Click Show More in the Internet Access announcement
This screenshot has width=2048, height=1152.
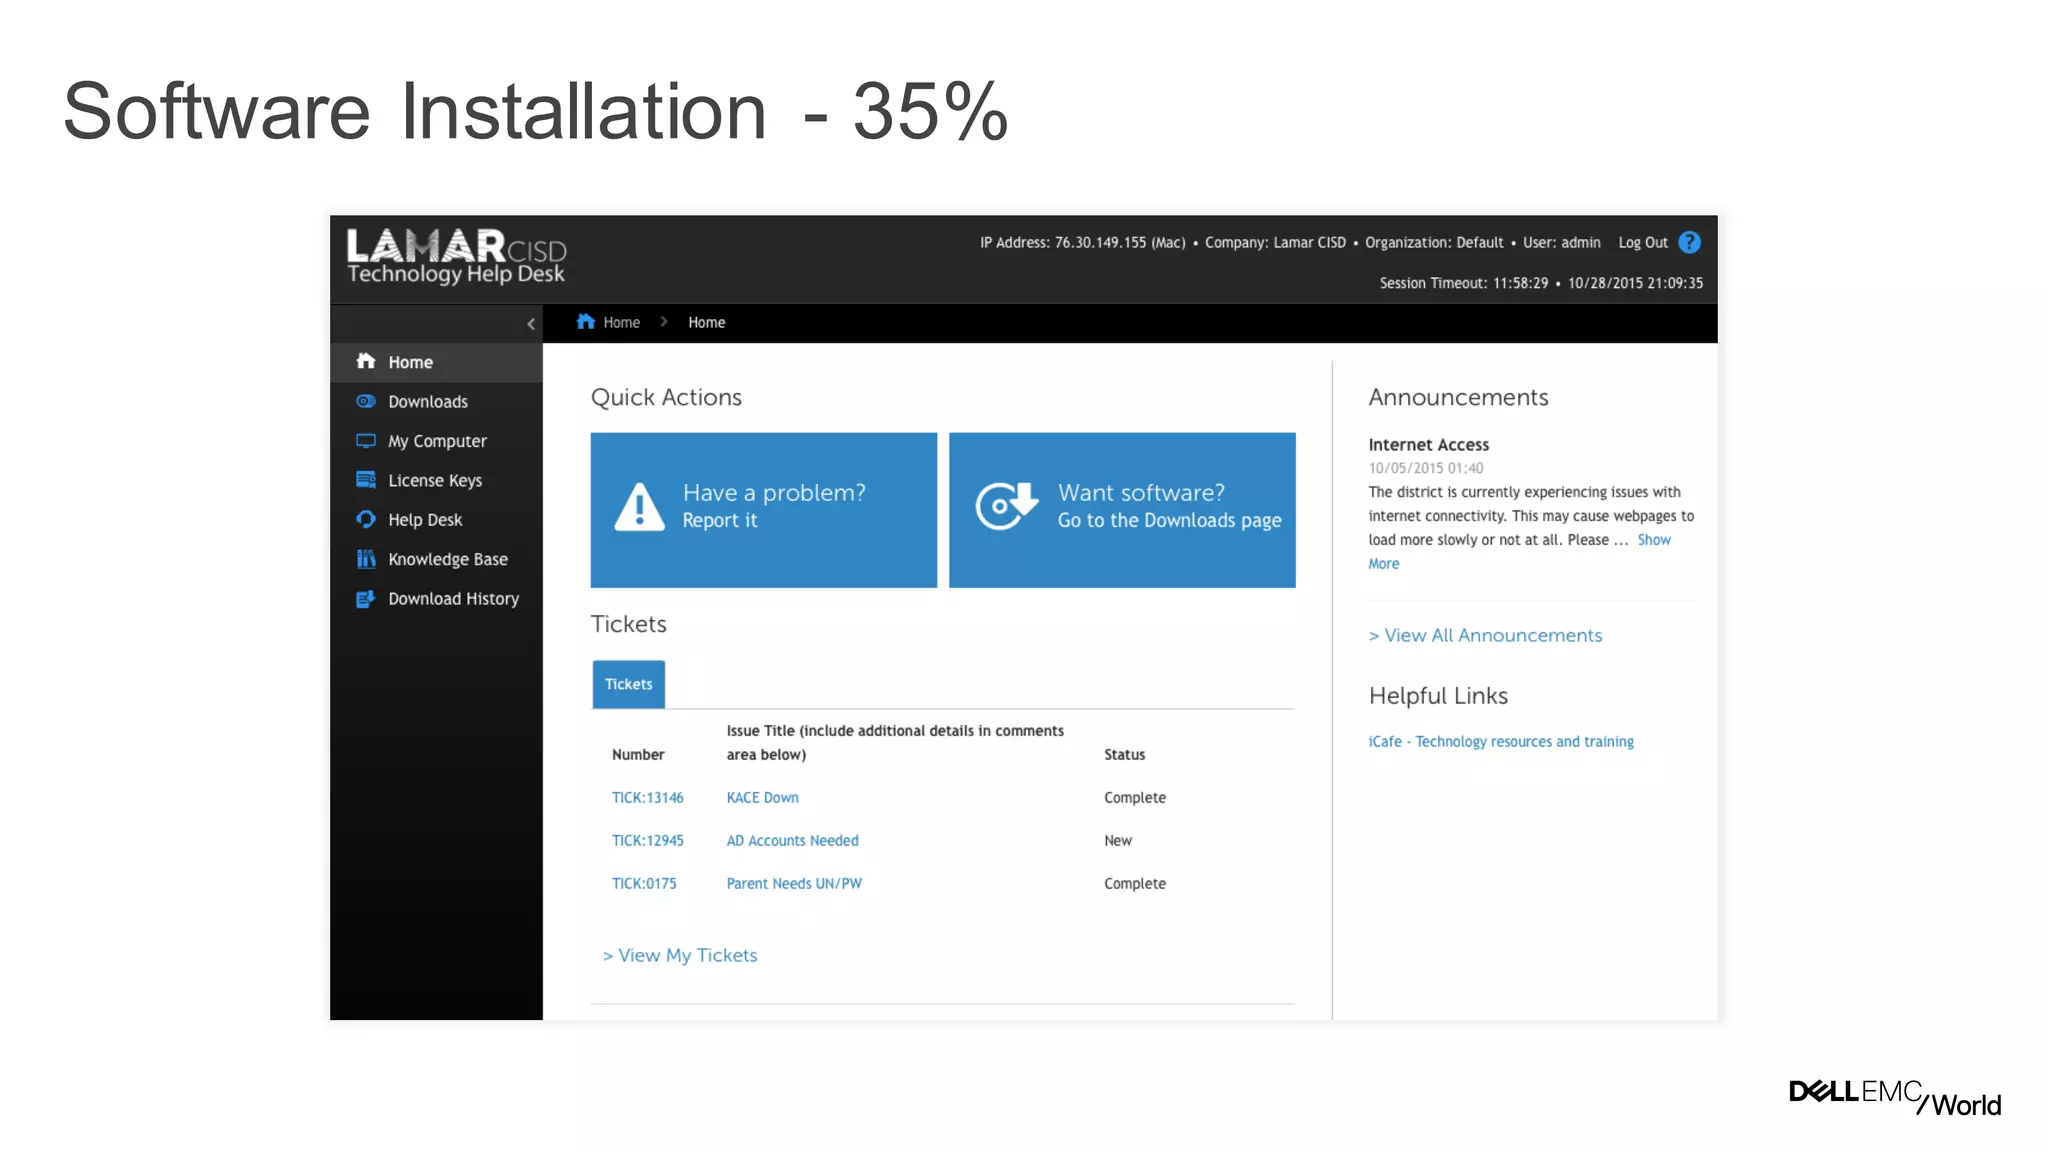(1654, 540)
